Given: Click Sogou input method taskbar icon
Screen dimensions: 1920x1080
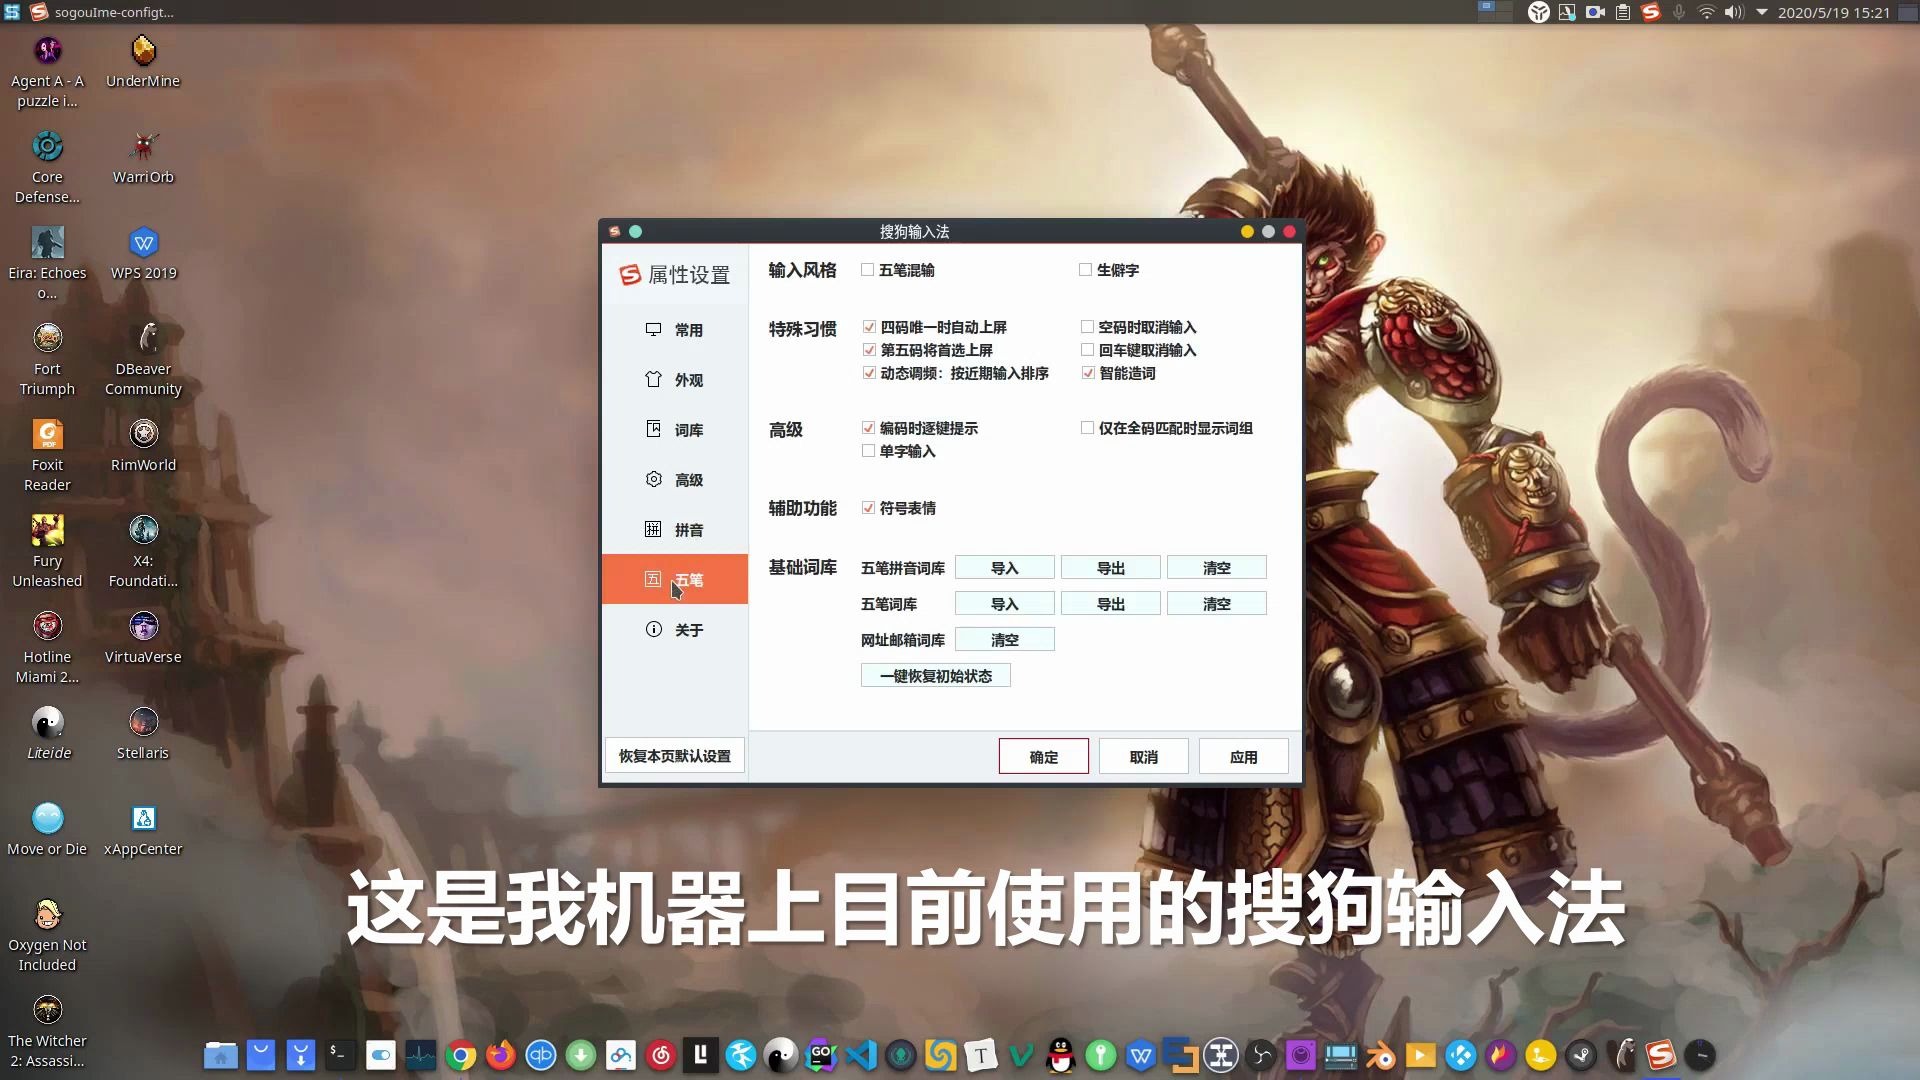Looking at the screenshot, I should [x=1659, y=1054].
